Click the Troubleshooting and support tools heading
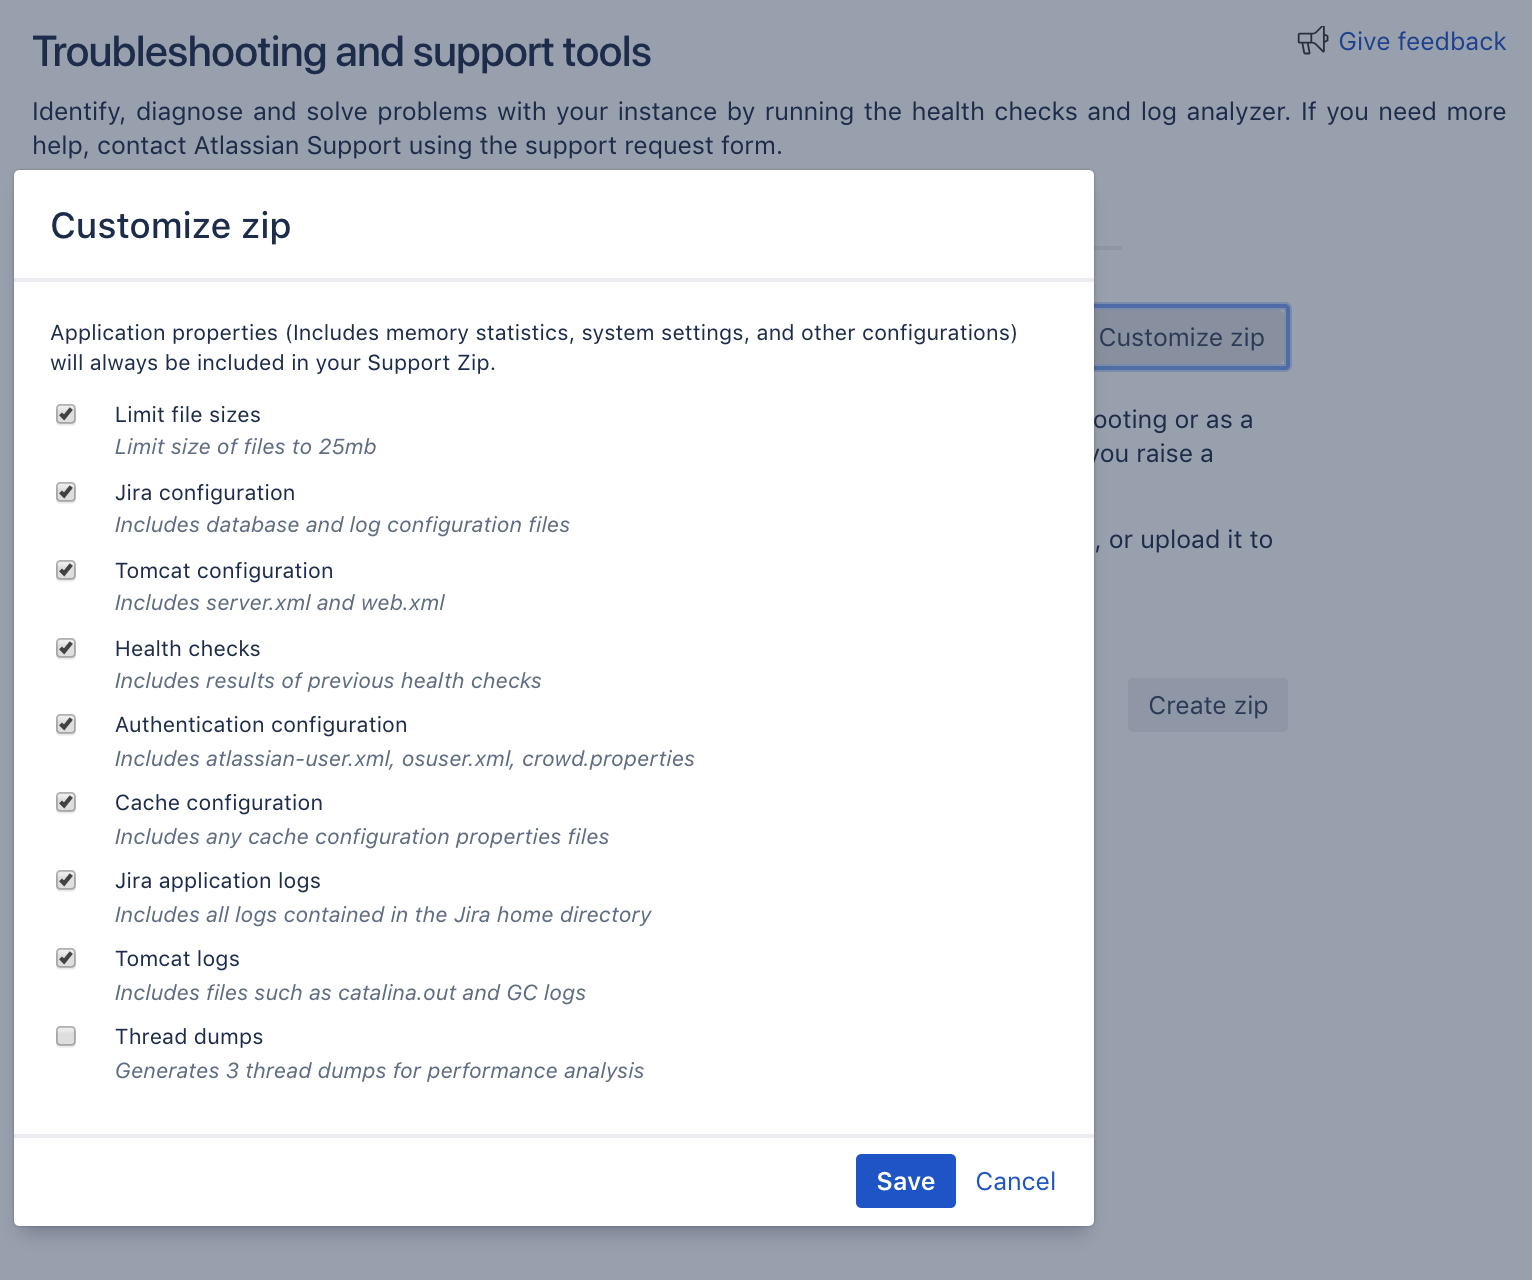The image size is (1532, 1280). (x=340, y=51)
